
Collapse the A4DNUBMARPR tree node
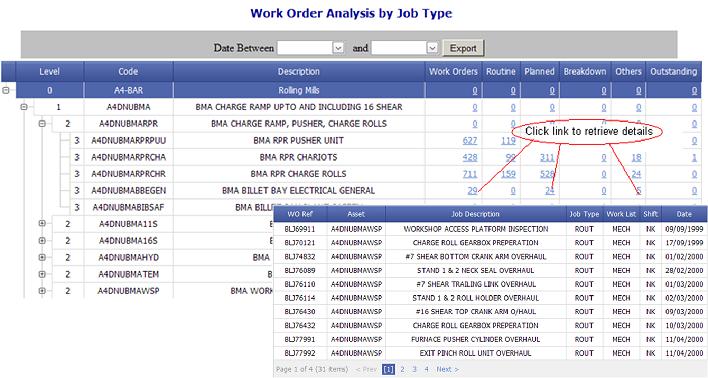[42, 123]
